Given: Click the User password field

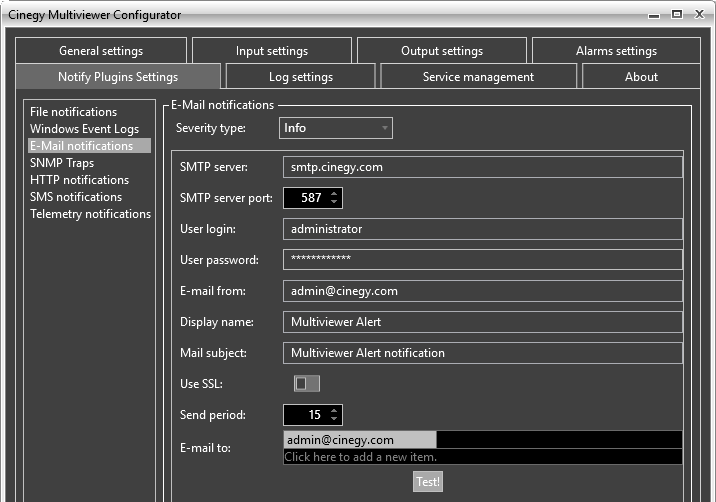Looking at the screenshot, I should pyautogui.click(x=483, y=259).
